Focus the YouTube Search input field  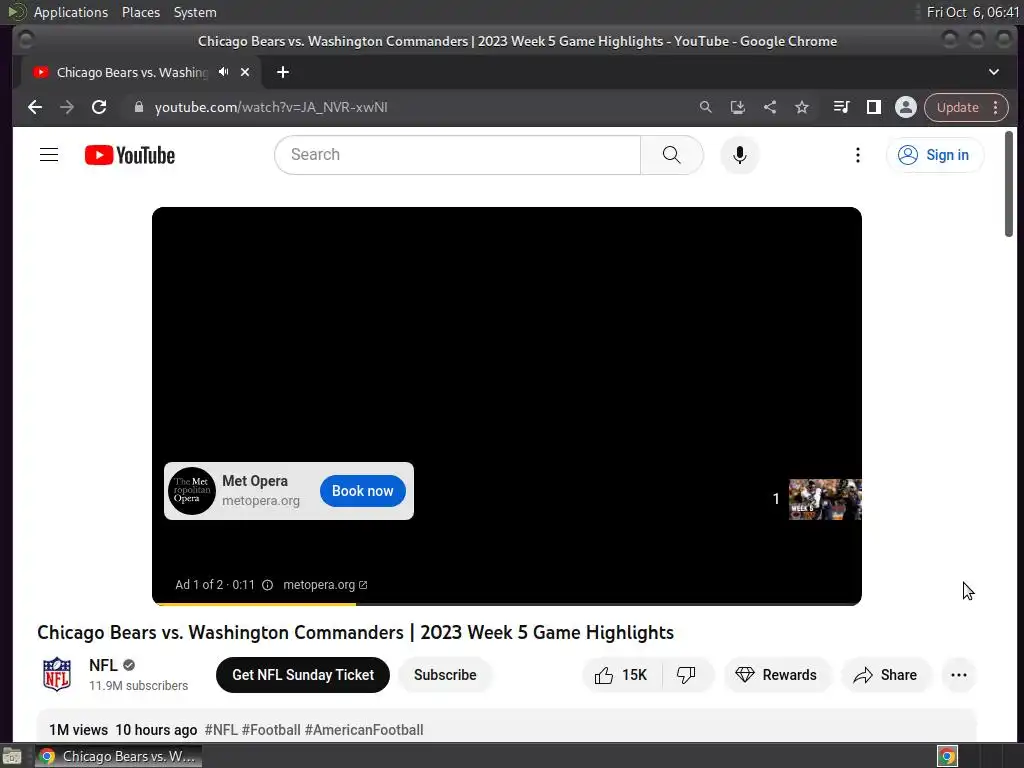click(x=457, y=155)
